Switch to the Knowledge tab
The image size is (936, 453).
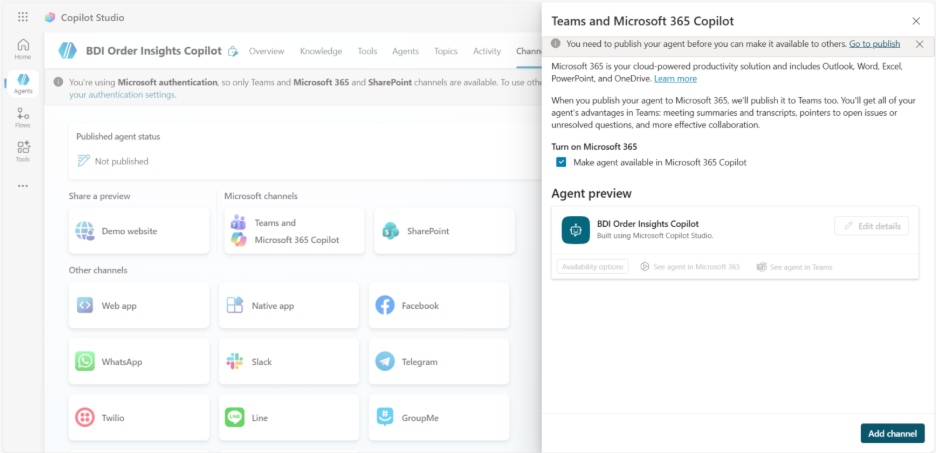[321, 51]
